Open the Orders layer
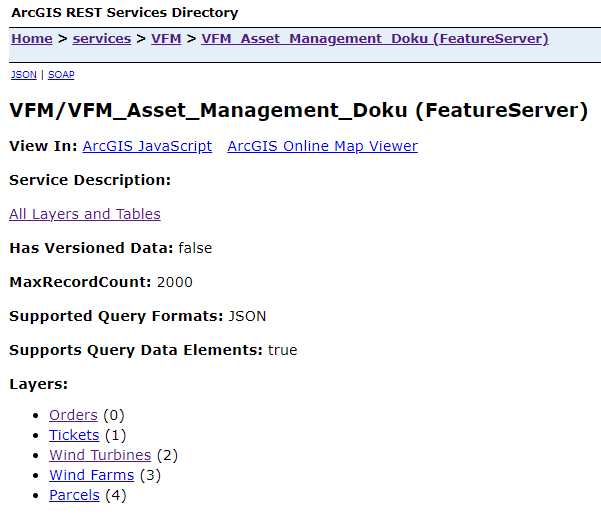This screenshot has width=601, height=514. [73, 415]
